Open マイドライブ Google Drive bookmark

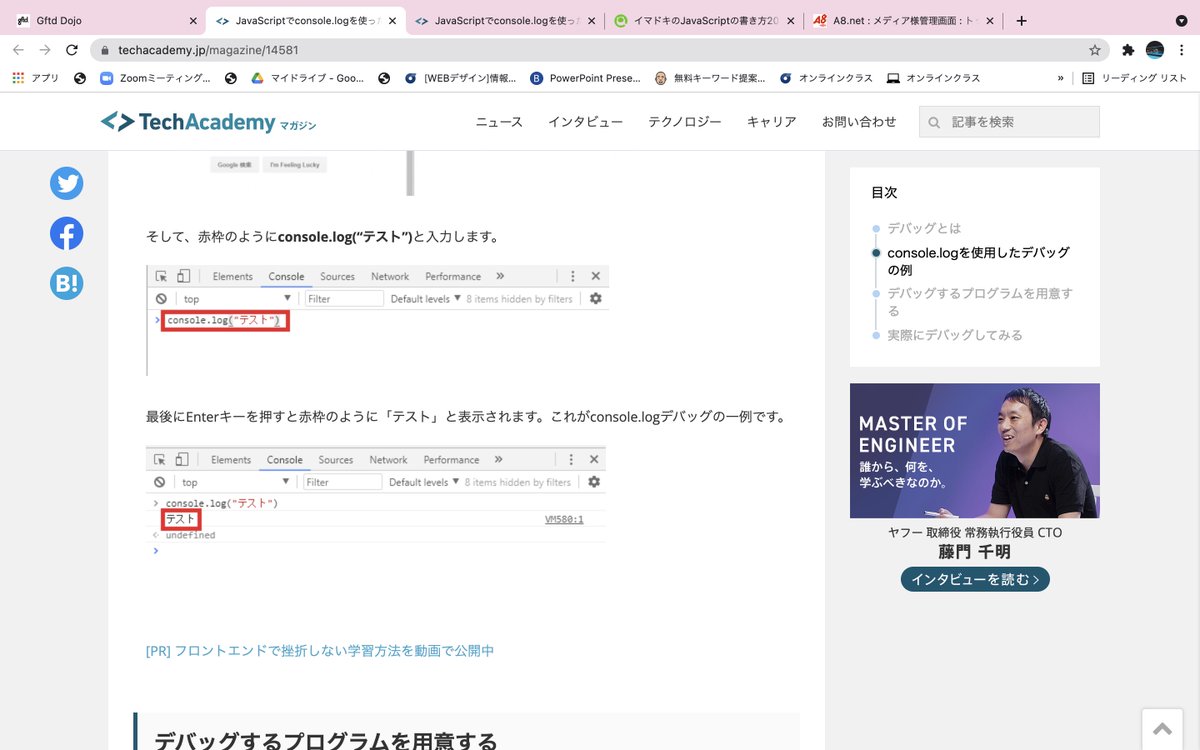point(306,78)
